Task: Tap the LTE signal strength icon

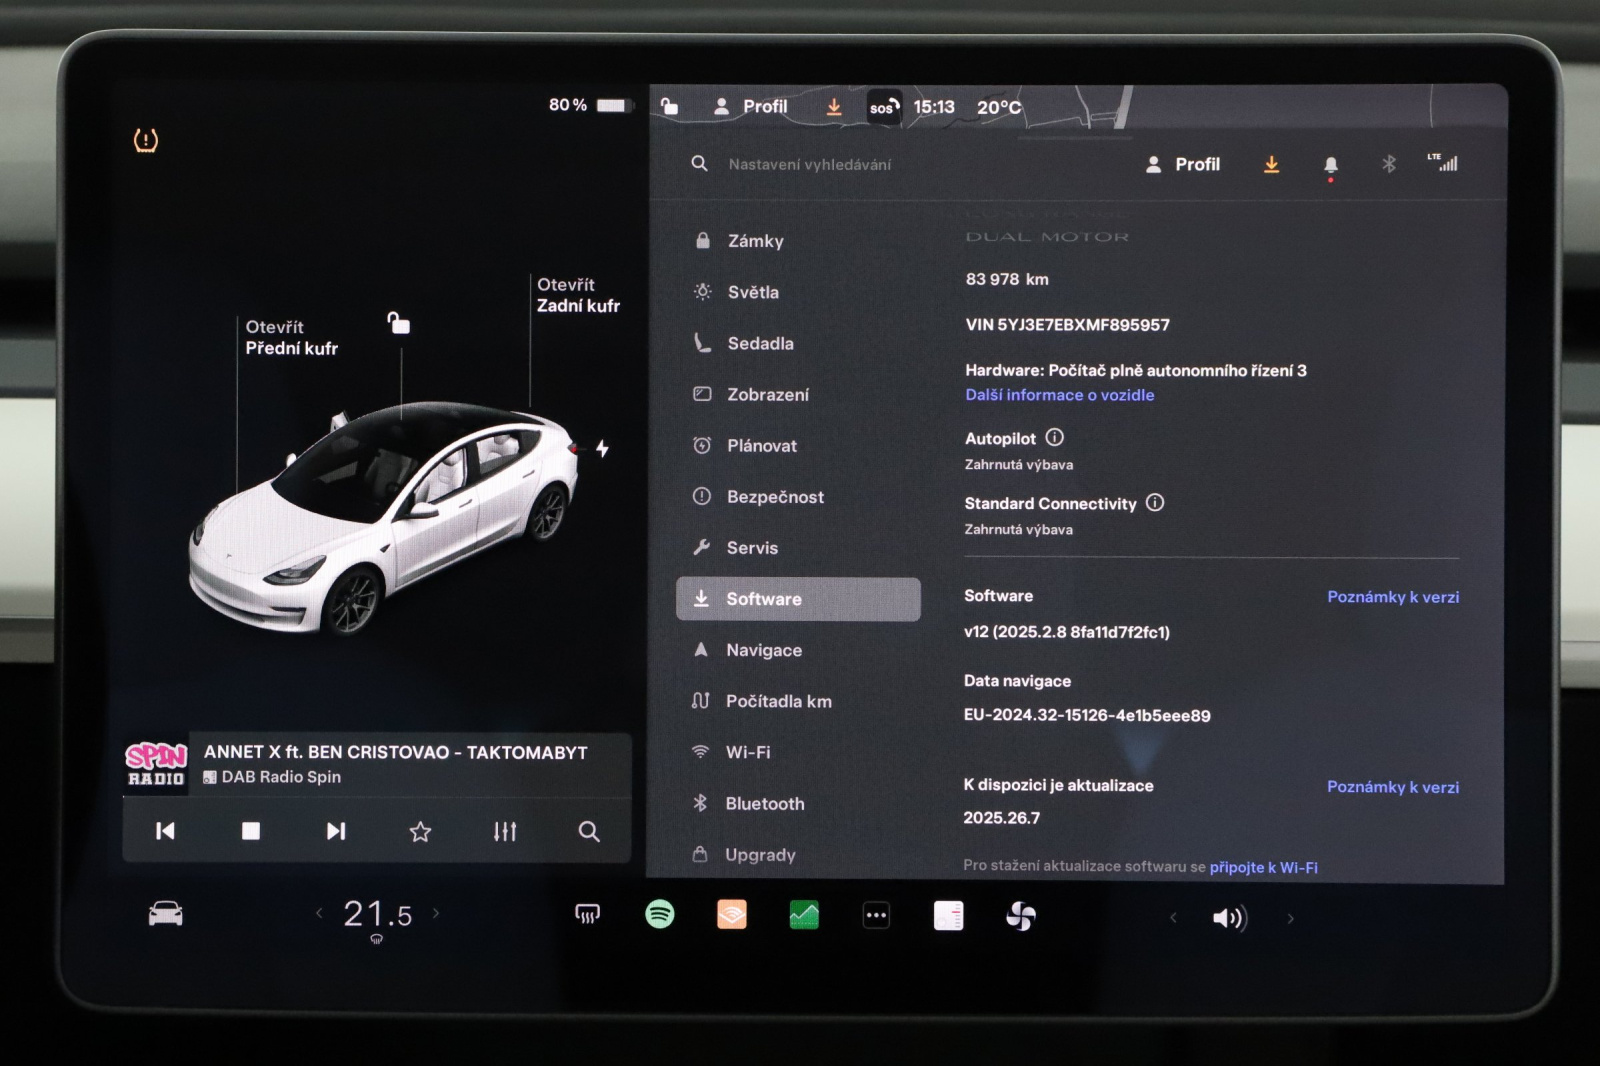Action: (1443, 163)
